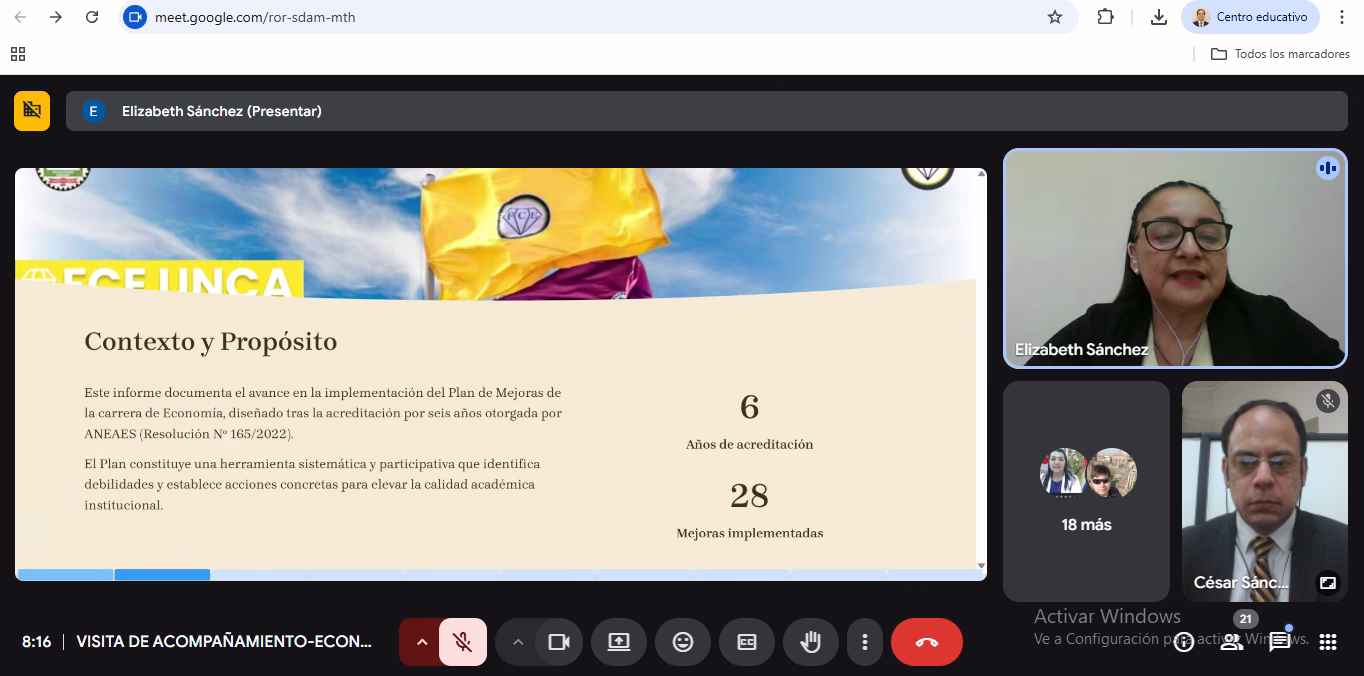Raise your hand in the meeting
Image resolution: width=1364 pixels, height=676 pixels.
pos(811,642)
